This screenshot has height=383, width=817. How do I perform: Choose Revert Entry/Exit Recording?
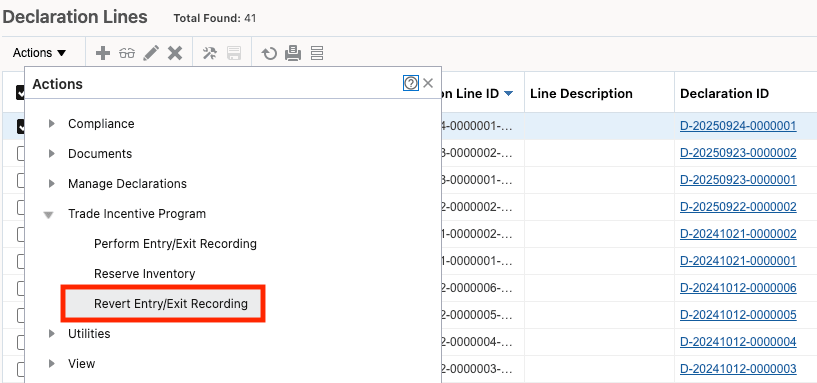point(170,303)
